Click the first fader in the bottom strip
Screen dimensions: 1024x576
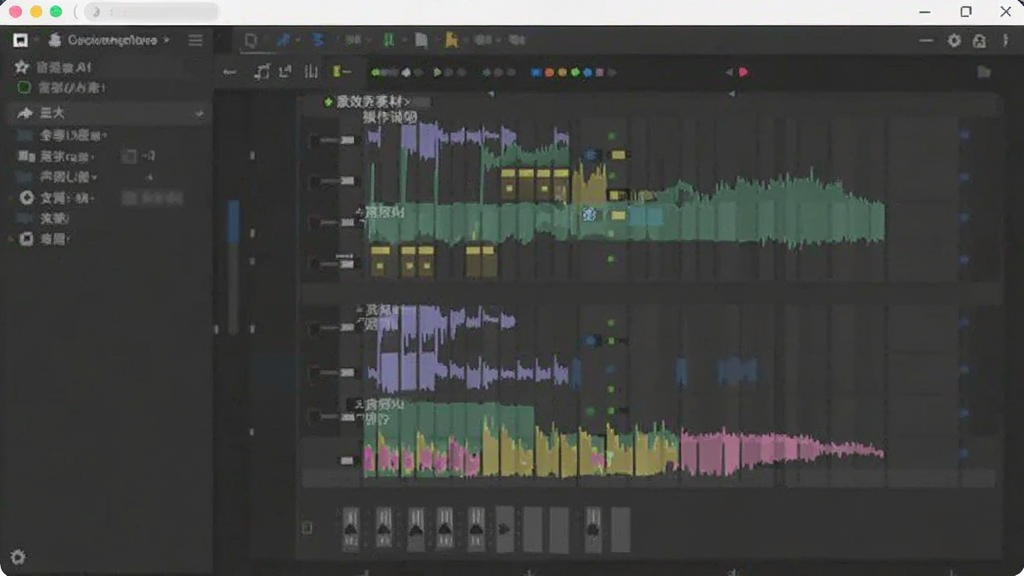[x=351, y=528]
